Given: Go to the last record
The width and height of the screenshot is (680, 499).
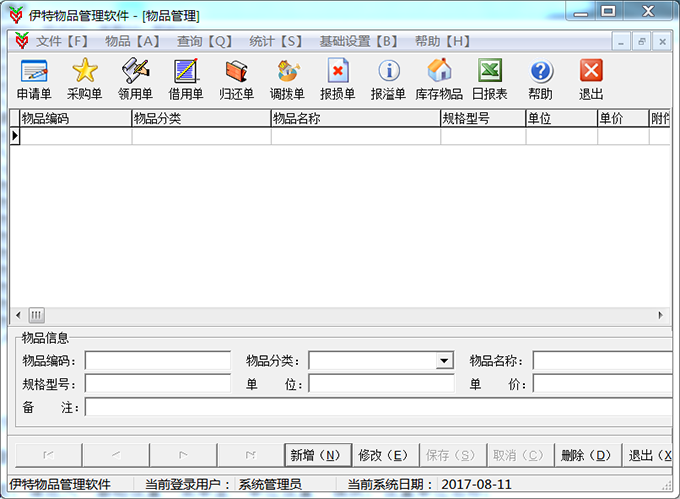Looking at the screenshot, I should pyautogui.click(x=250, y=455).
